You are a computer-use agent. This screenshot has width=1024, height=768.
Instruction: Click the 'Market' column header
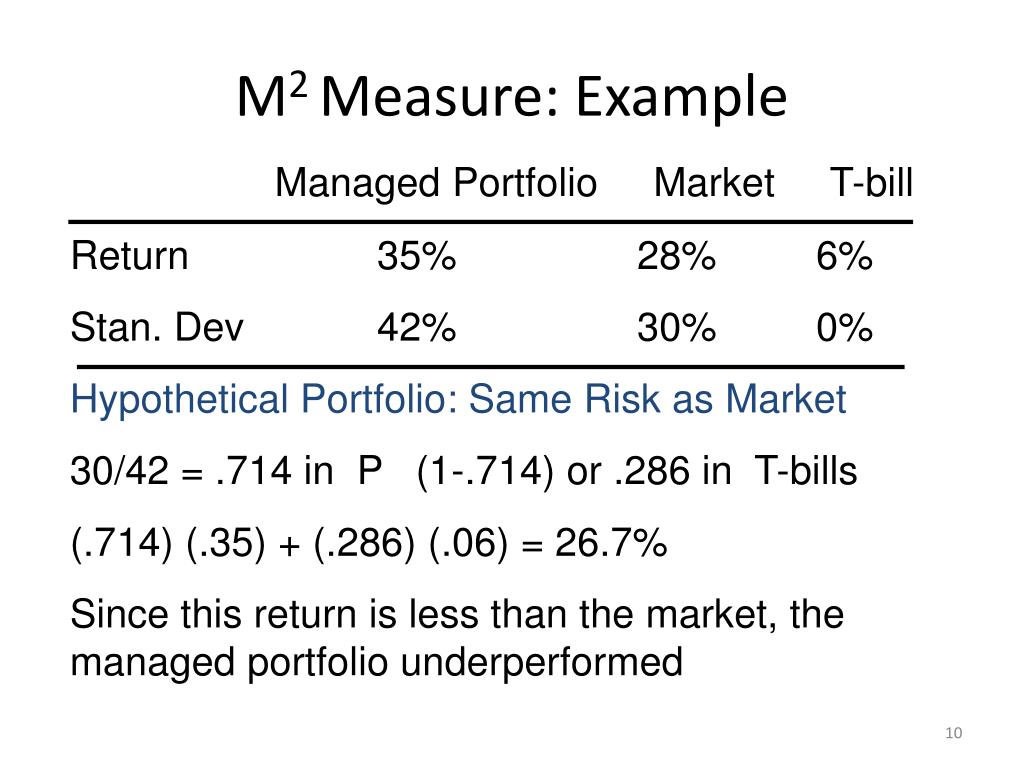tap(714, 184)
